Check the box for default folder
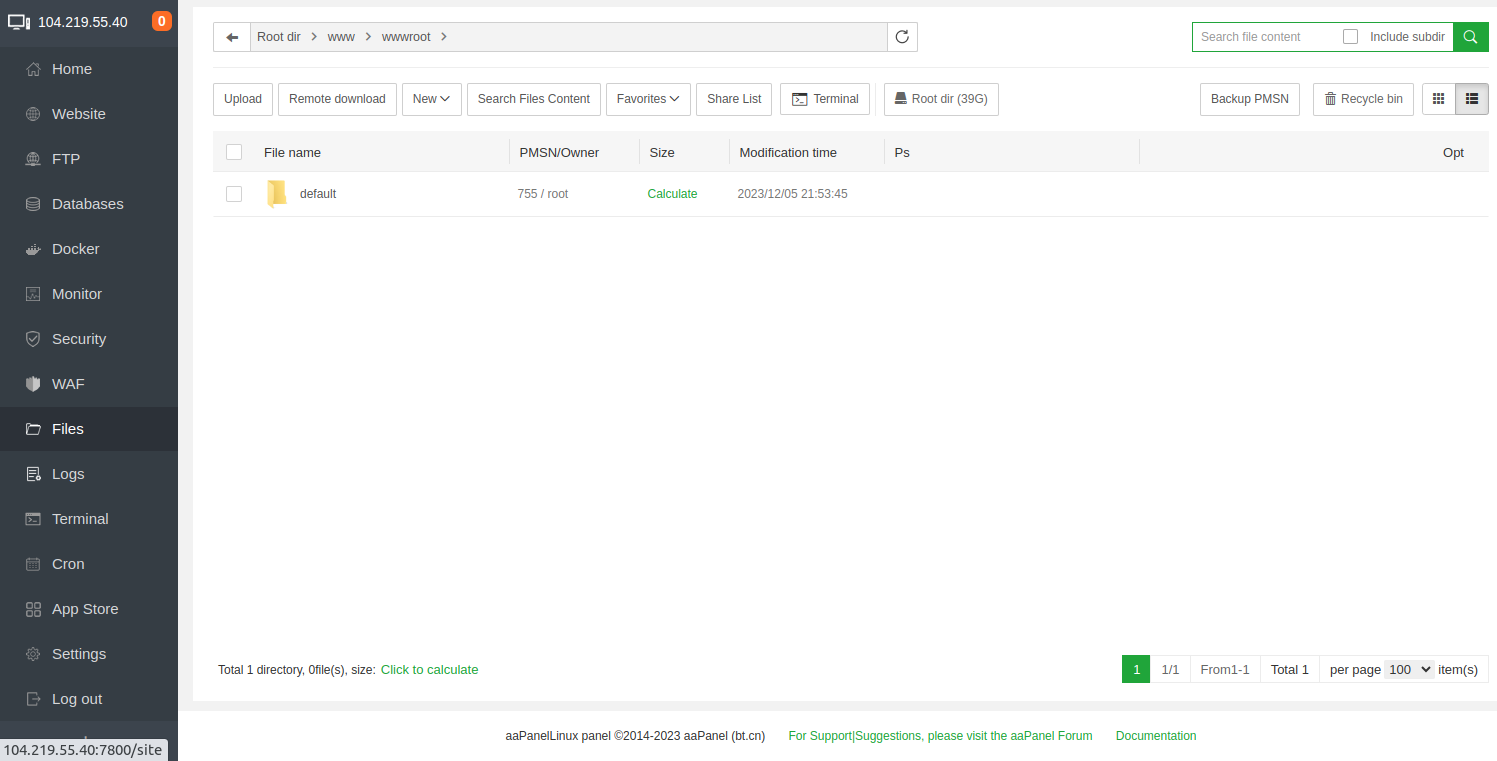Viewport: 1497px width, 761px height. tap(234, 194)
